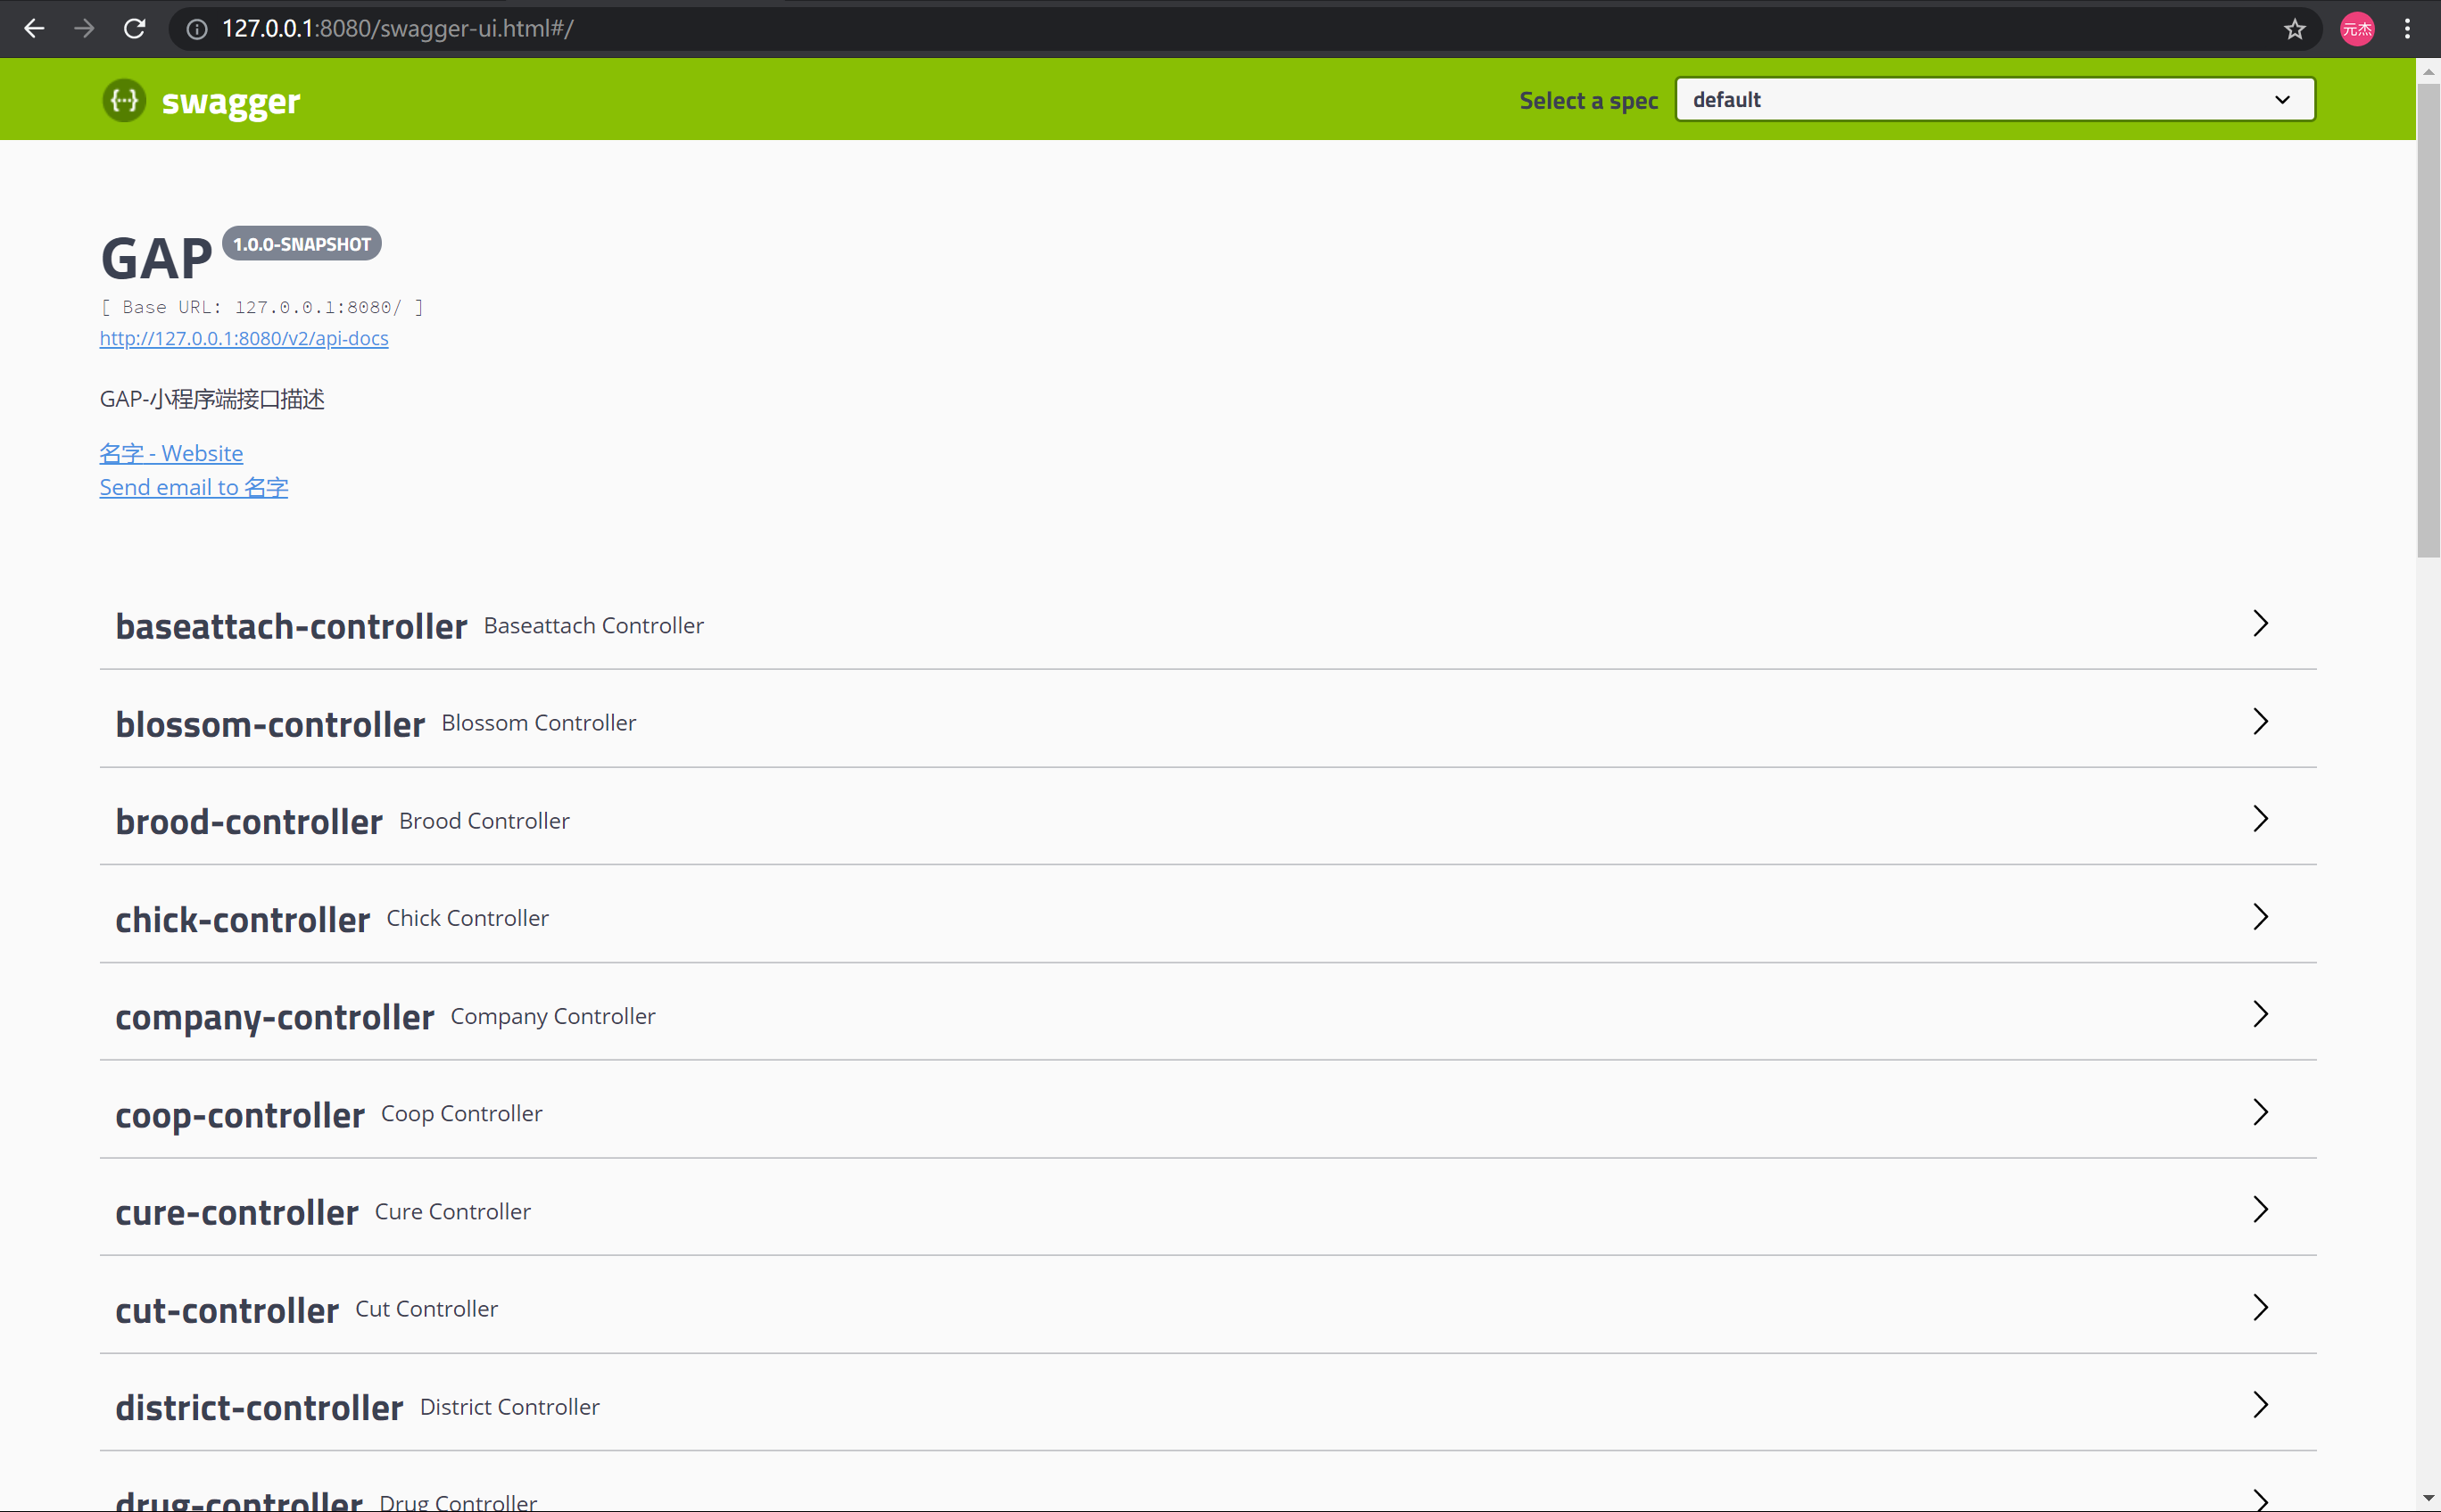
Task: Bookmark page with the star icon
Action: pos(2294,29)
